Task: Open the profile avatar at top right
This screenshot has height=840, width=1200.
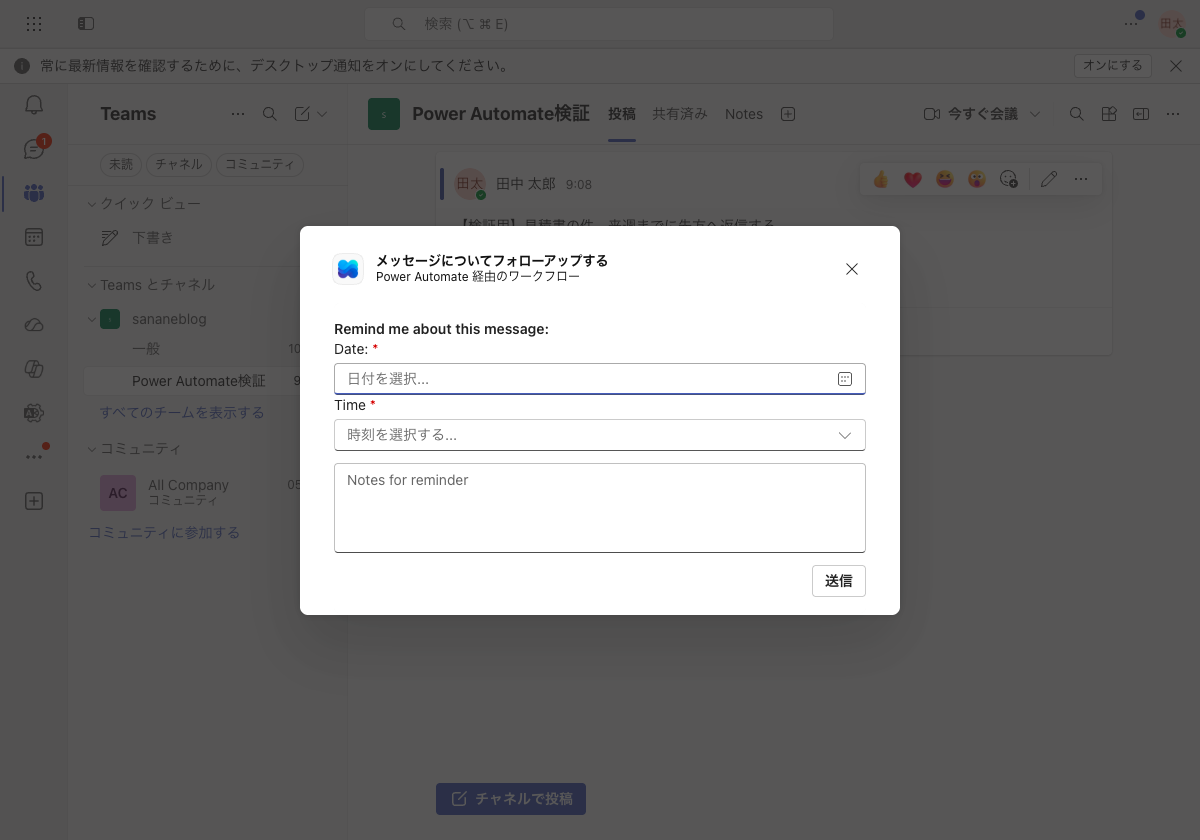Action: click(x=1171, y=23)
